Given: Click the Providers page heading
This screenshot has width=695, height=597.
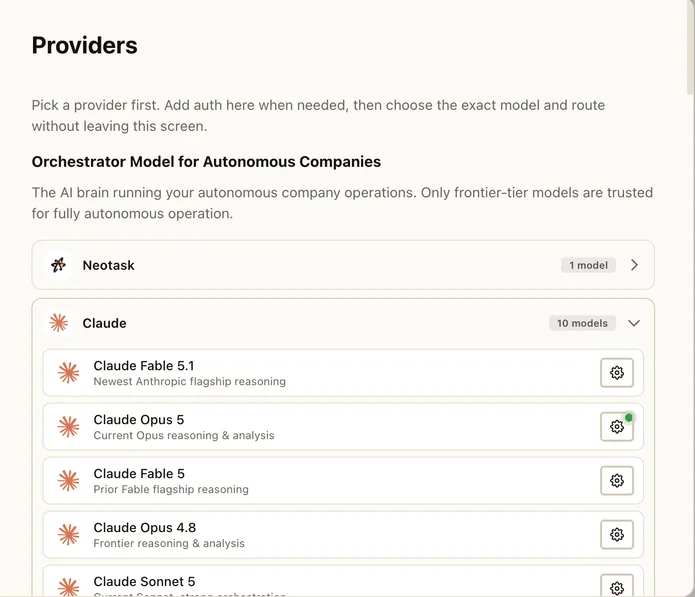Looking at the screenshot, I should point(85,45).
